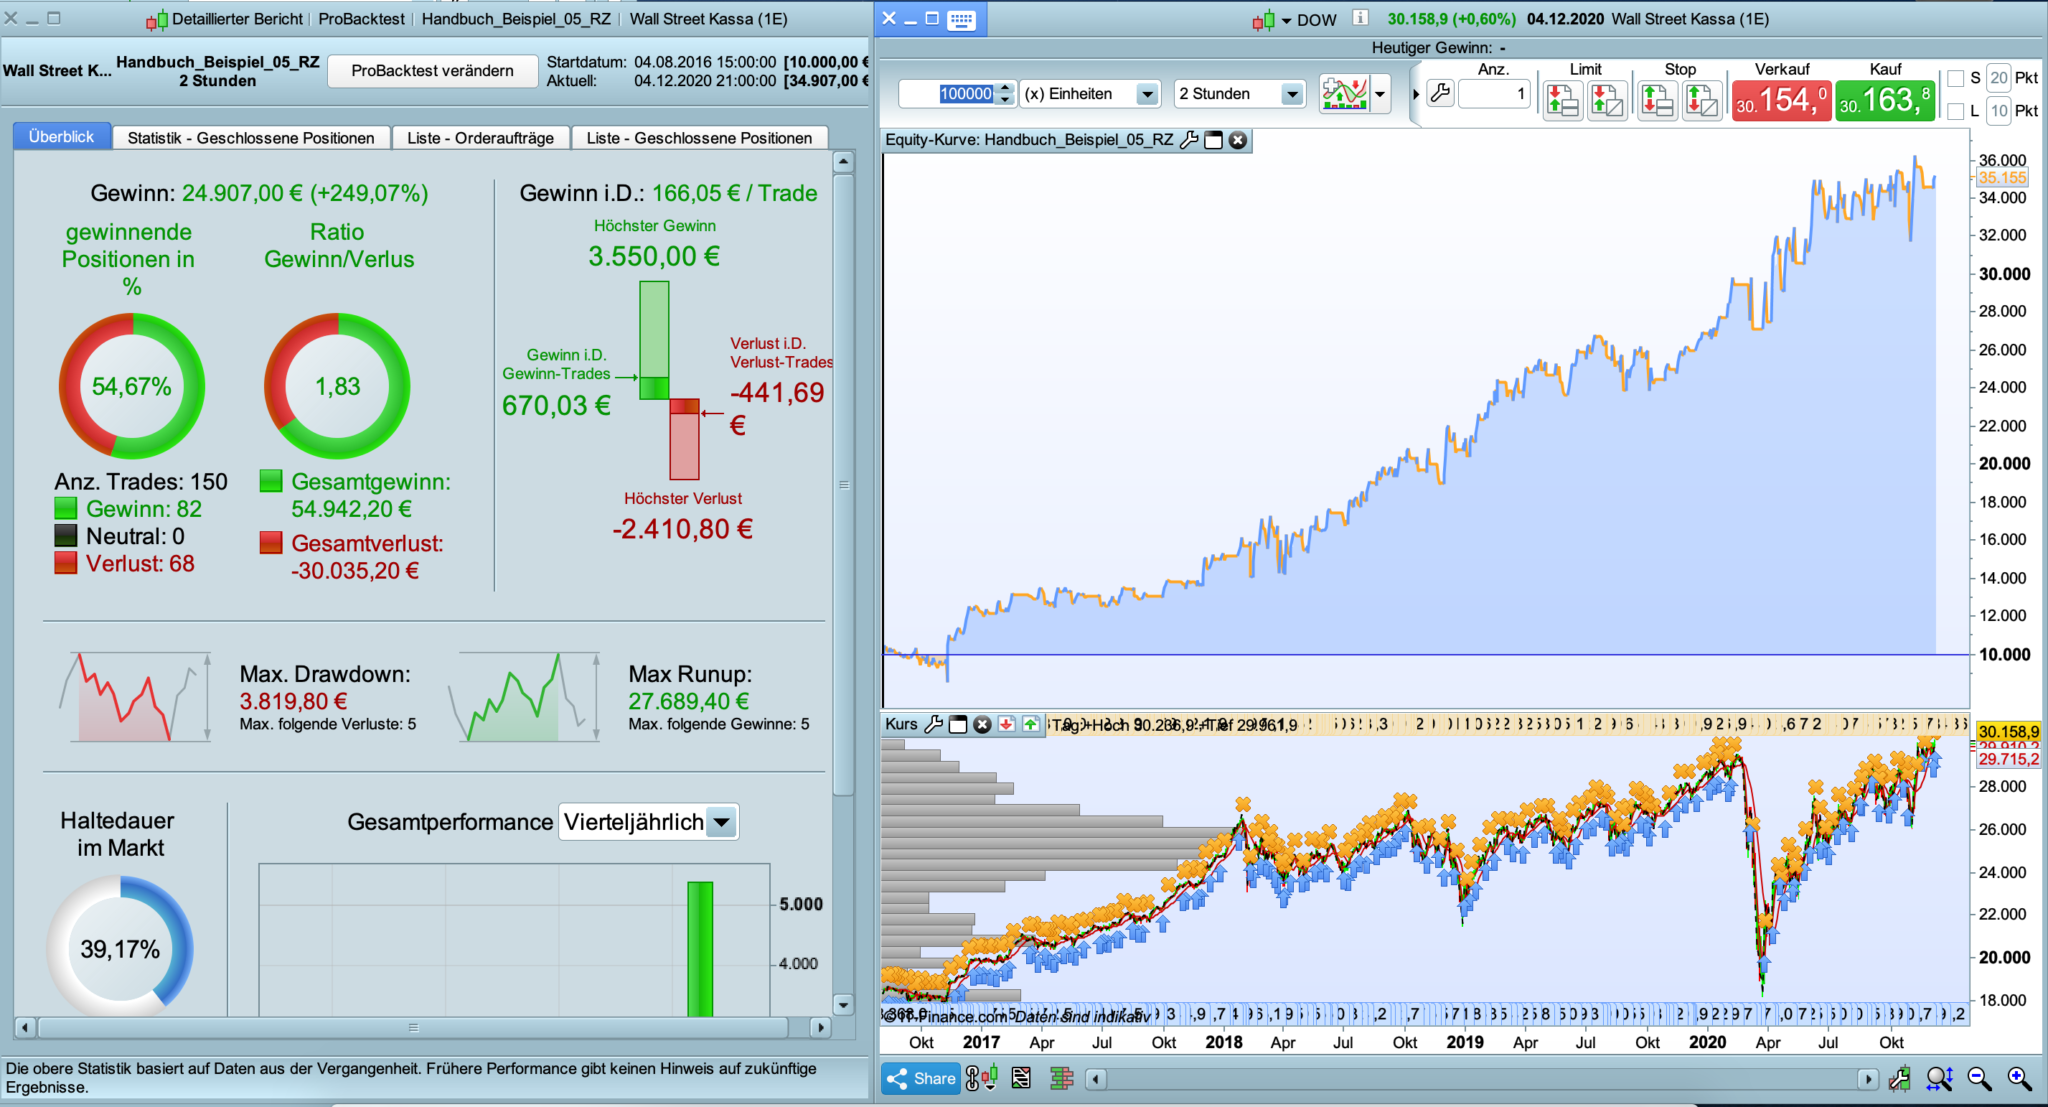This screenshot has height=1107, width=2048.
Task: Open the 2 Stunden timeframe dropdown
Action: (1292, 94)
